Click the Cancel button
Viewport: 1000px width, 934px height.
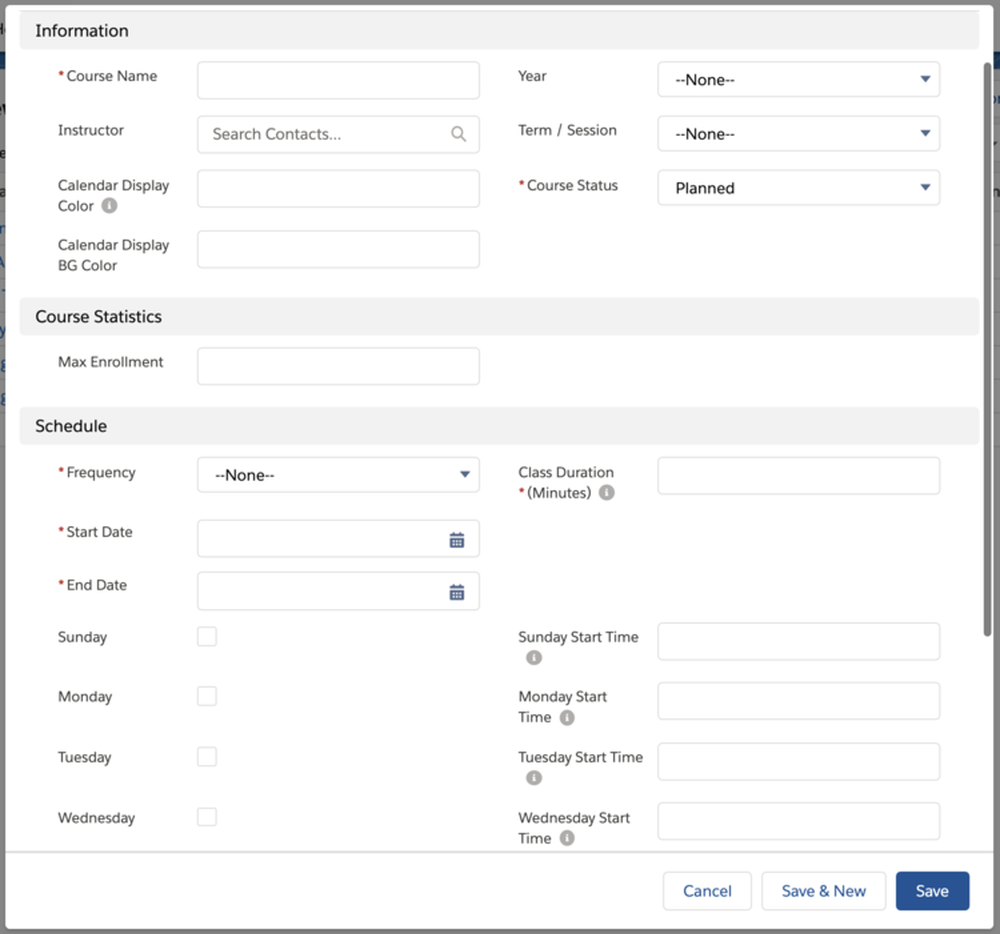(707, 891)
